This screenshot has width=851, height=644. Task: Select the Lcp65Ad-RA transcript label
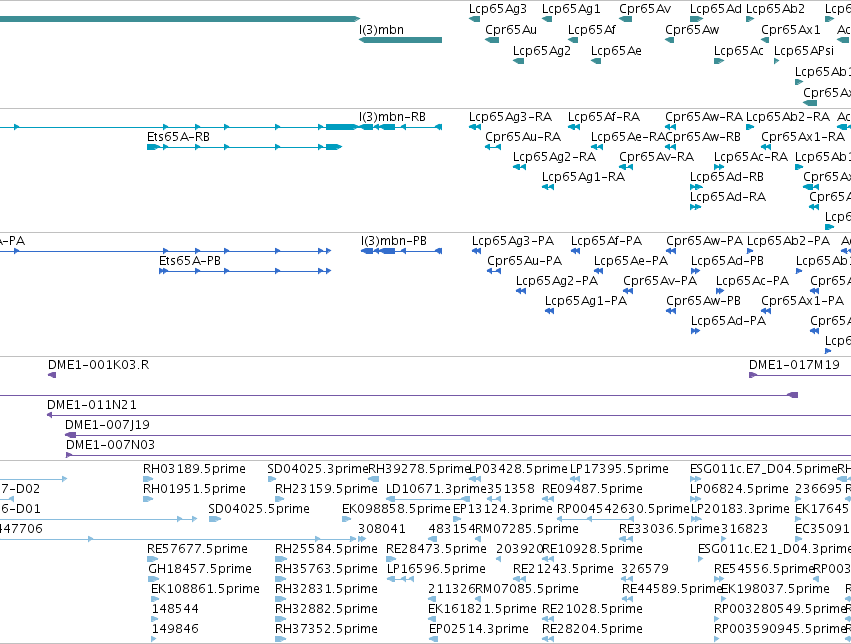point(727,197)
